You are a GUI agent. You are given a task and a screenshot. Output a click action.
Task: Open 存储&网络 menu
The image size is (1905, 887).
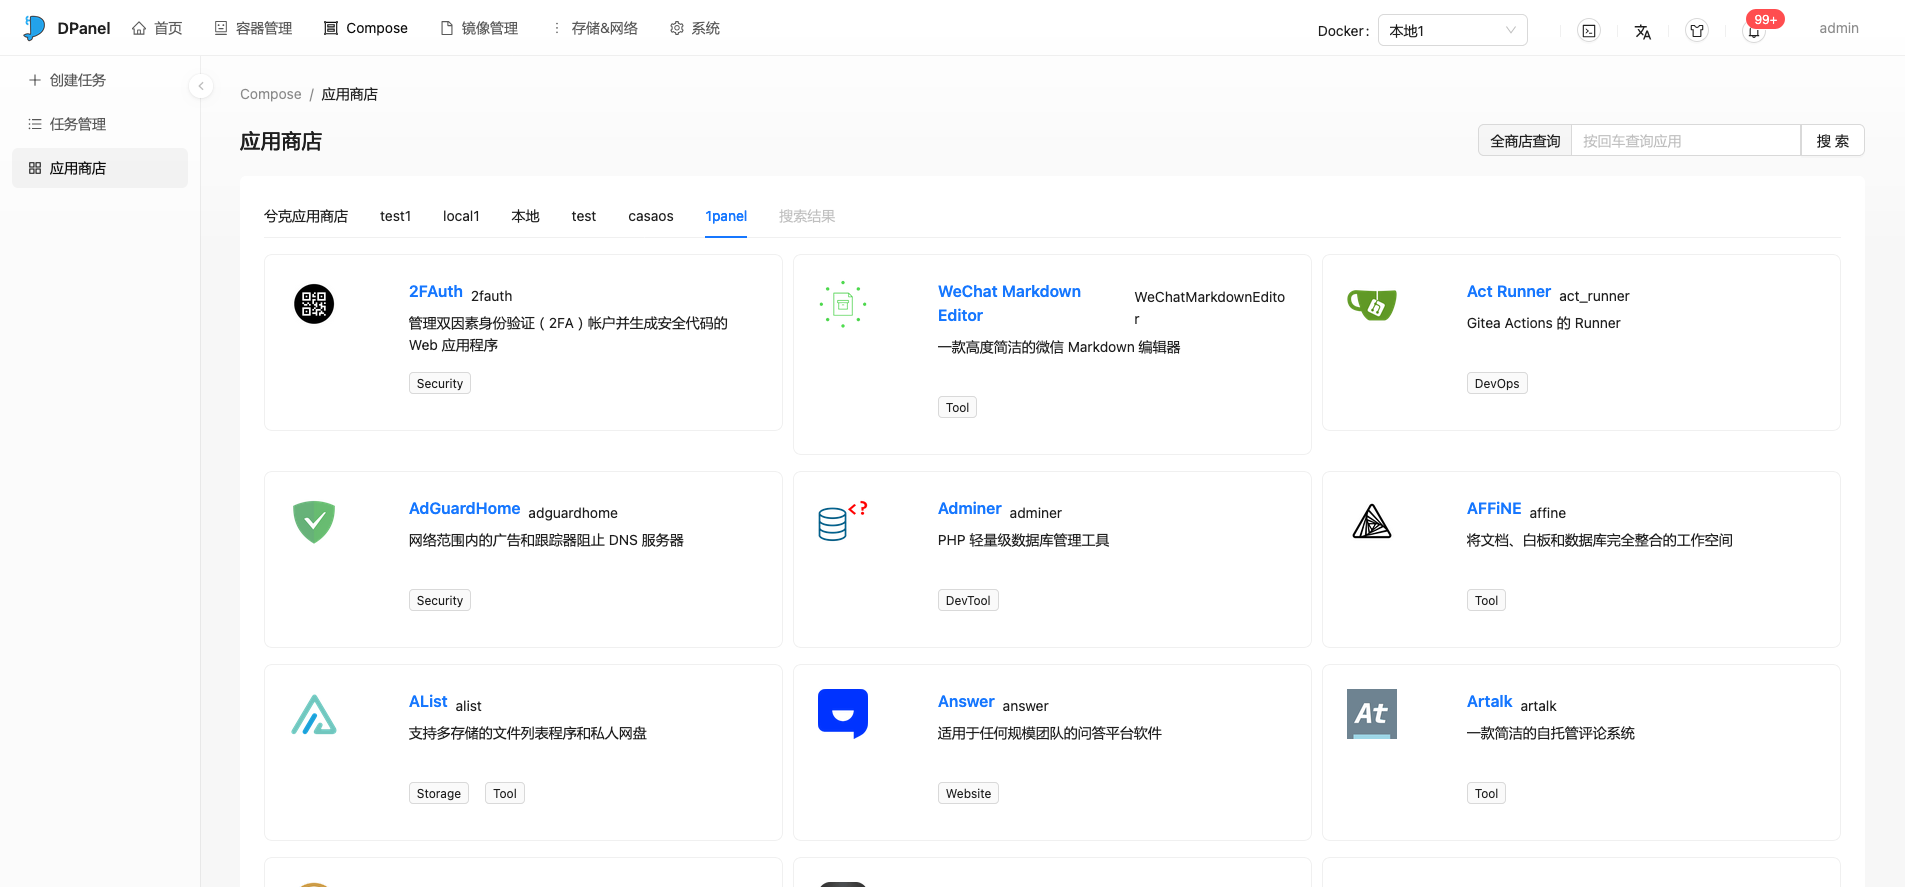pyautogui.click(x=594, y=28)
